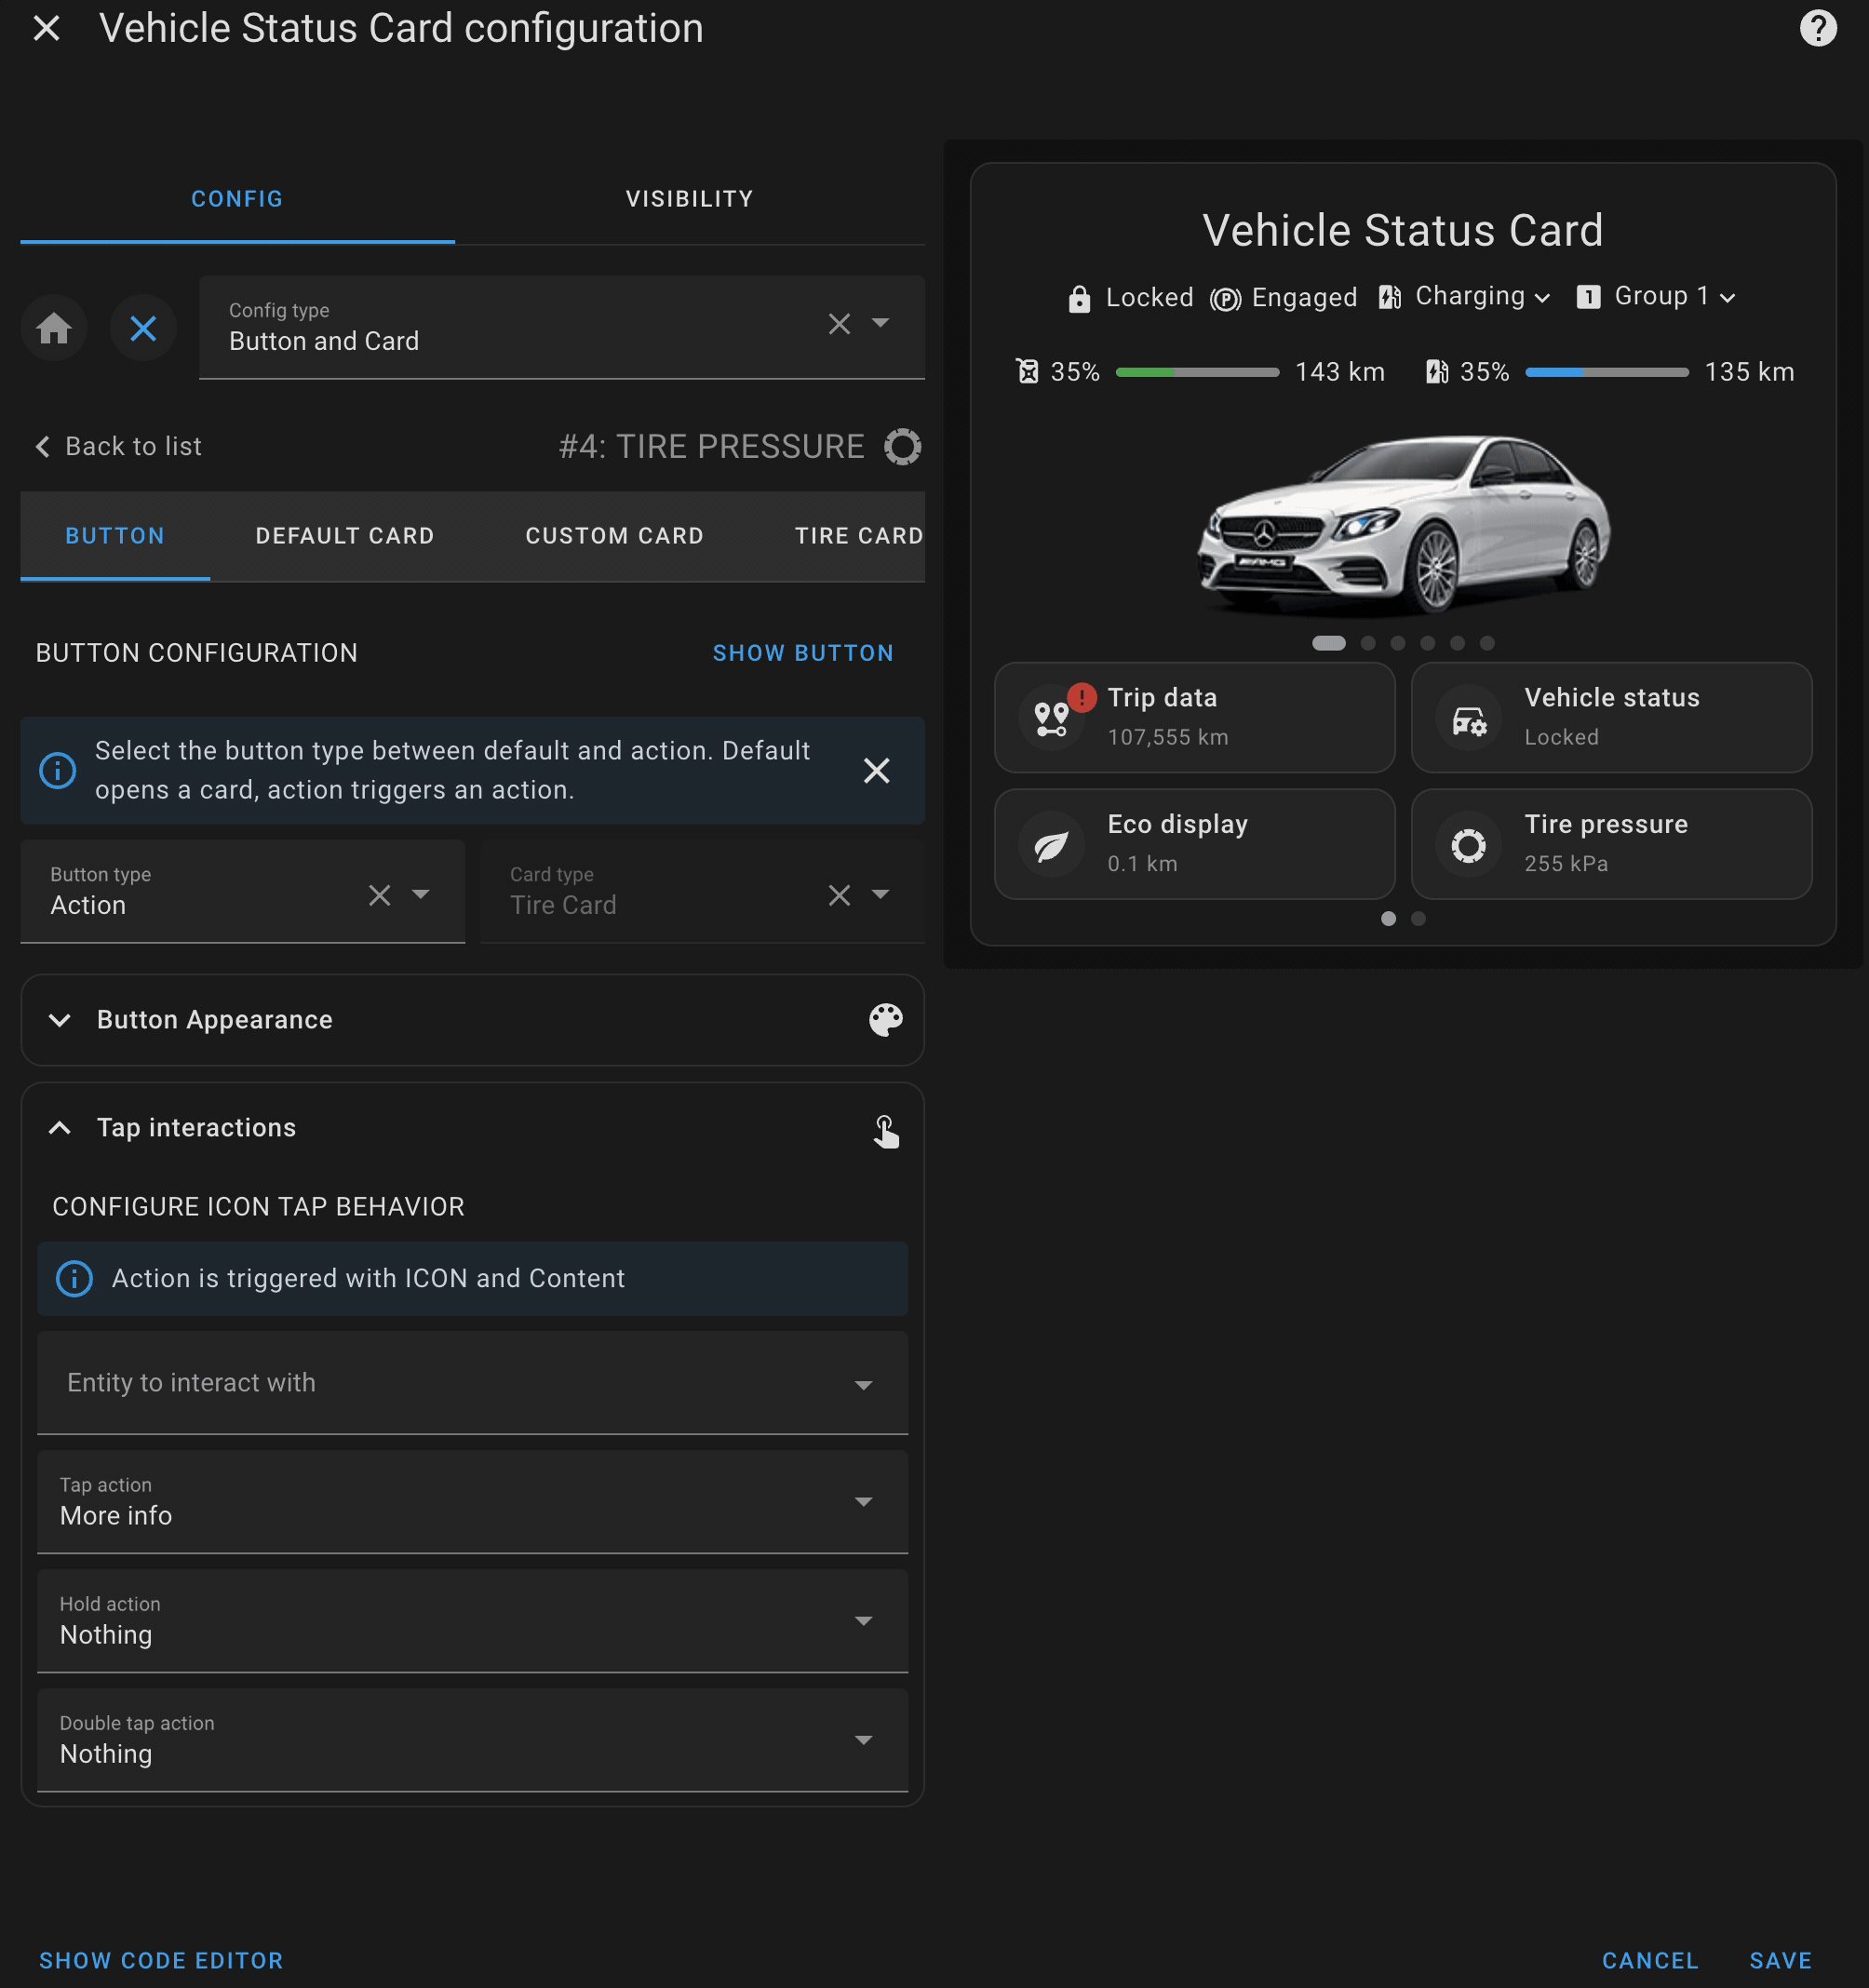This screenshot has width=1869, height=1988.
Task: Click the Trip data button icon
Action: (1051, 718)
